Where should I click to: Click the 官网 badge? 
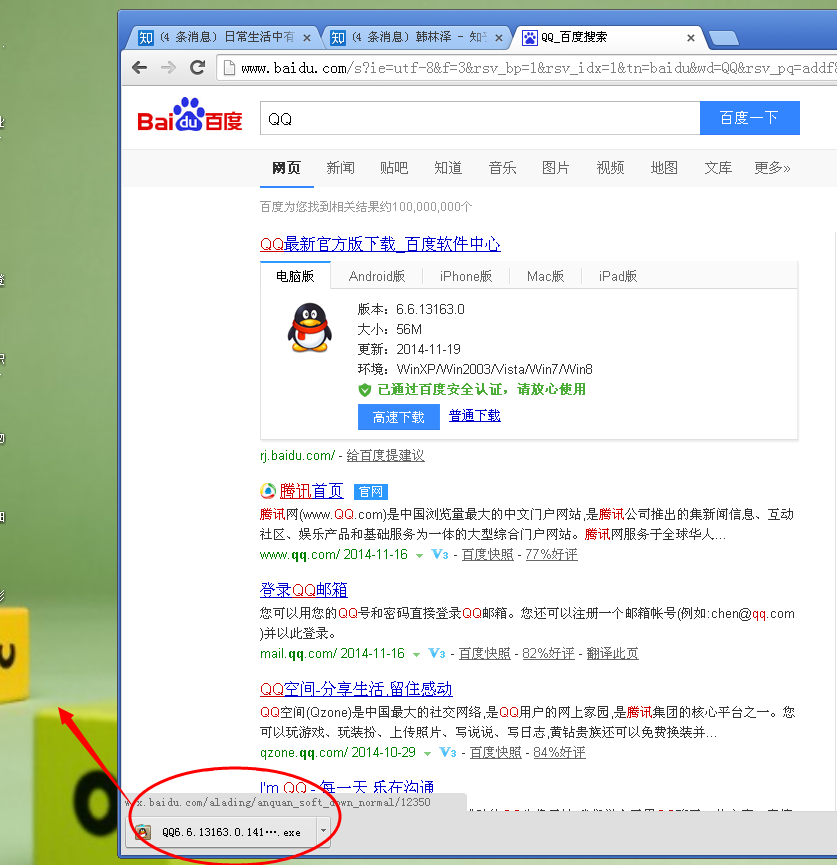[x=370, y=492]
